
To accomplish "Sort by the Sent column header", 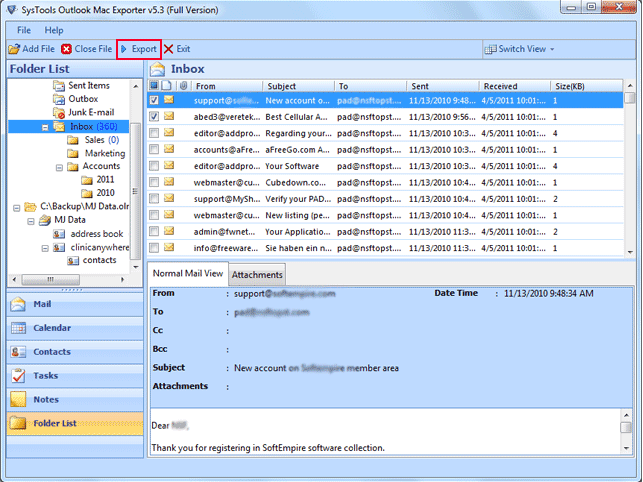I will click(x=442, y=86).
